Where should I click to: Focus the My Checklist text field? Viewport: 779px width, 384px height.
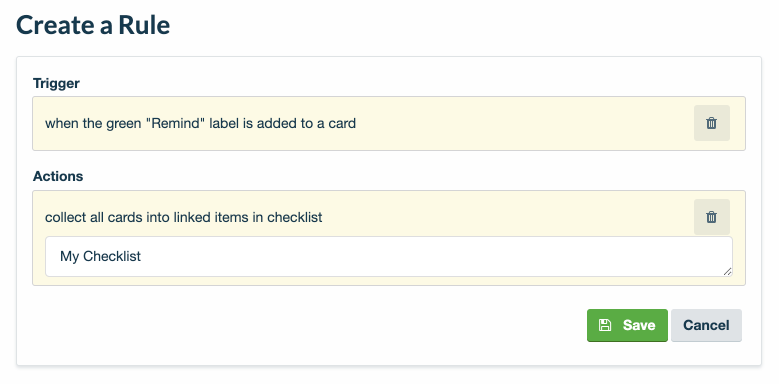[389, 256]
